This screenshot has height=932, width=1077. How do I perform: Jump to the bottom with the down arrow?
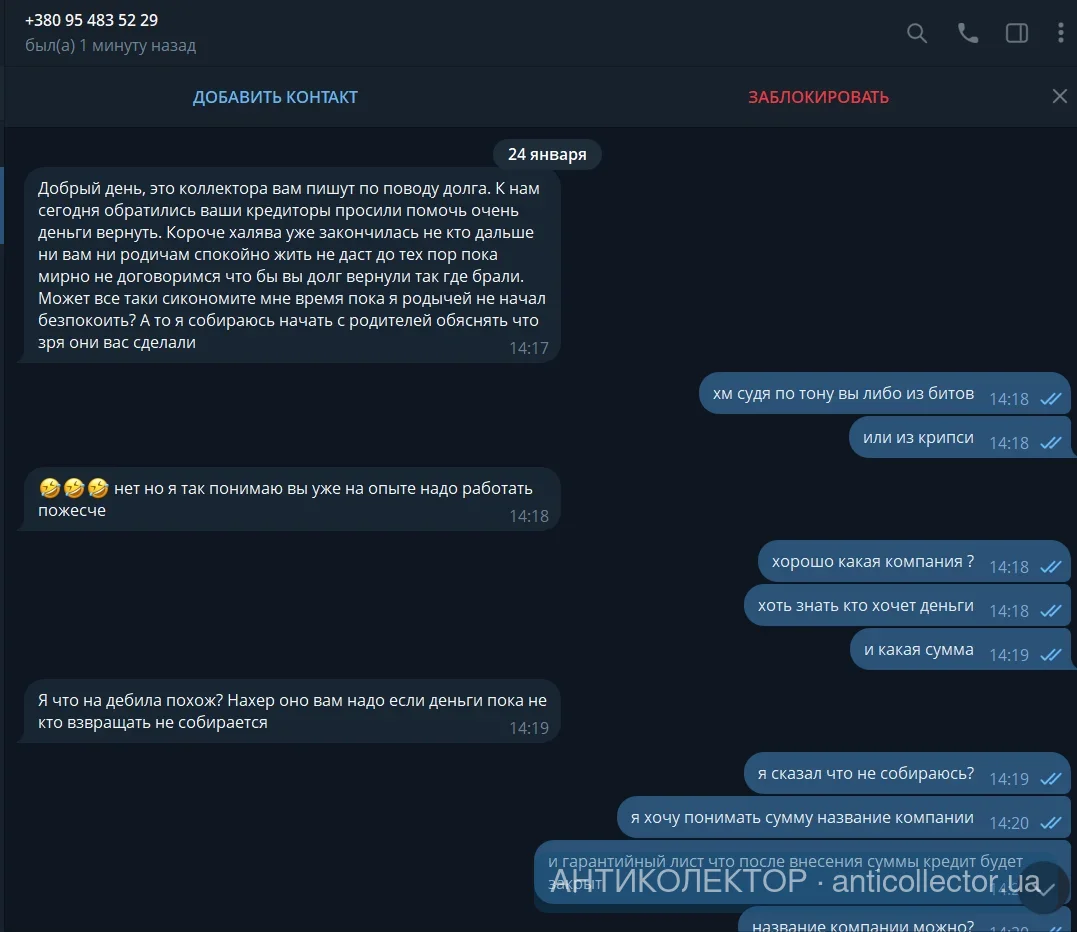(1043, 888)
